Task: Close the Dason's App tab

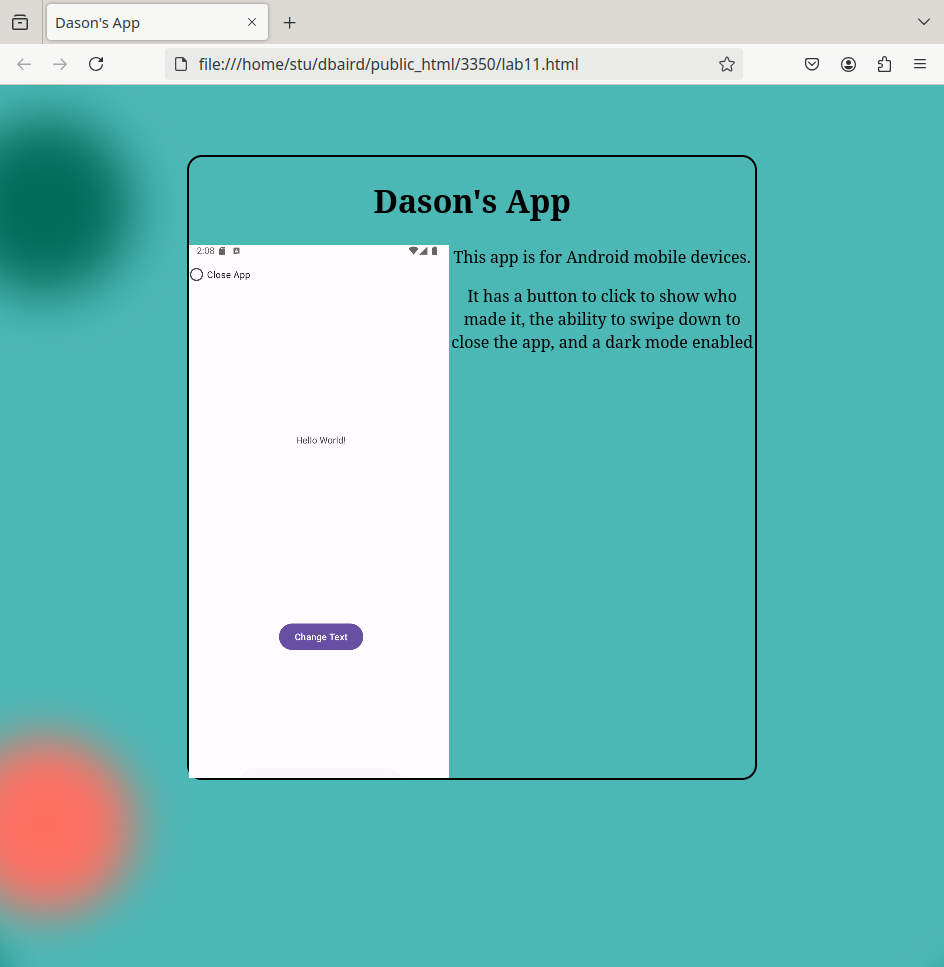Action: (x=252, y=22)
